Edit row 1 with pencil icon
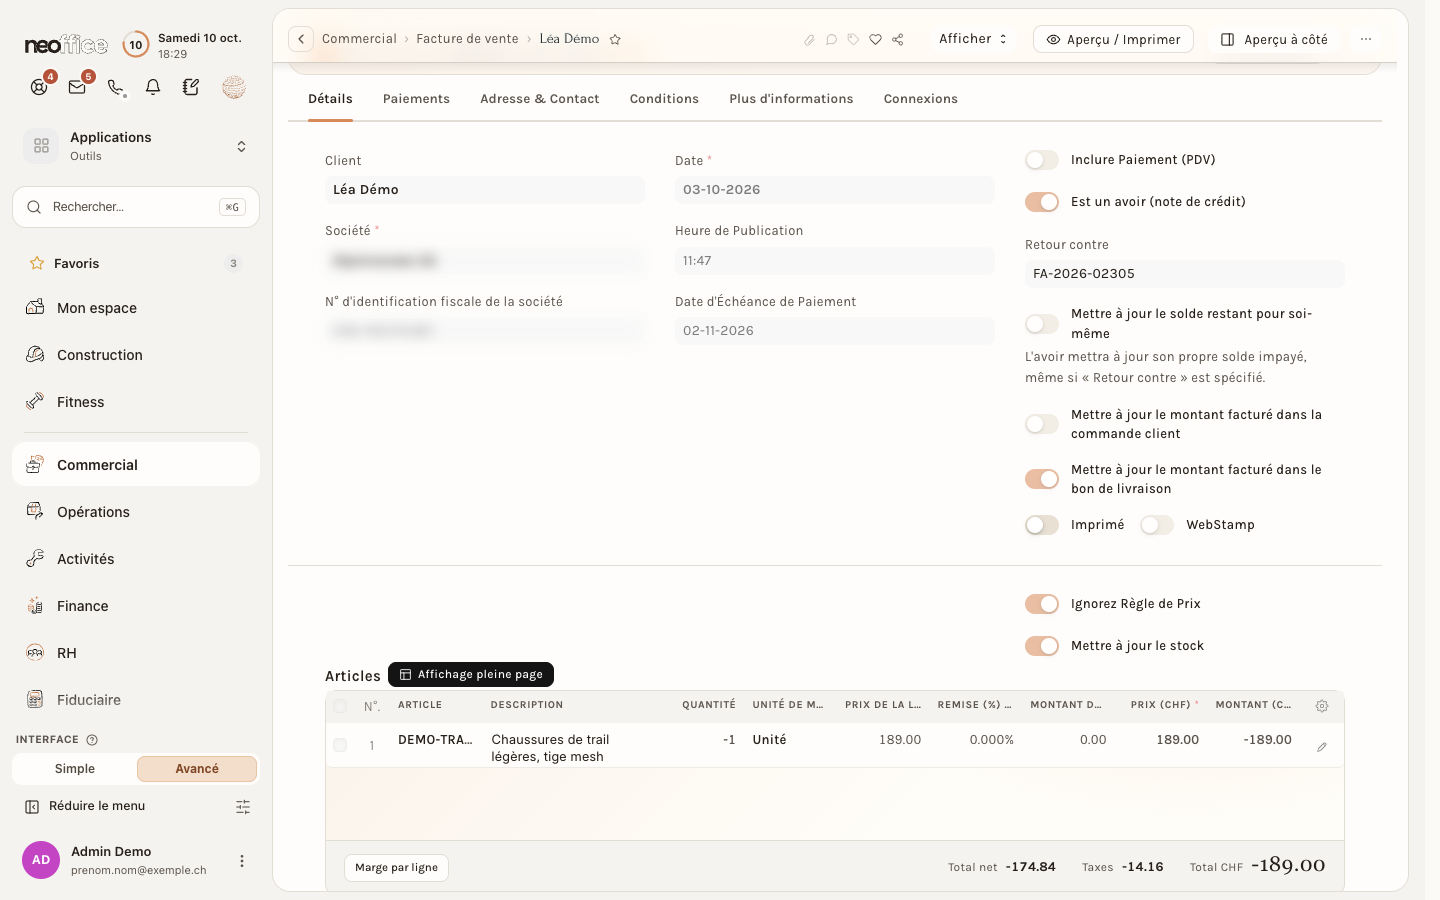Image resolution: width=1440 pixels, height=900 pixels. click(1322, 747)
